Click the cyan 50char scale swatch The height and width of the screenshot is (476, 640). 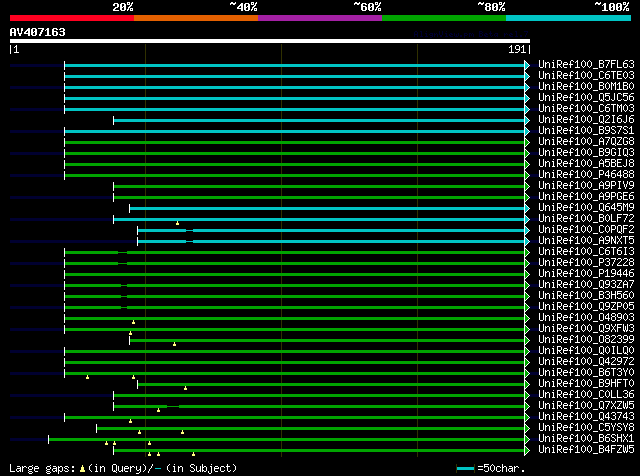[x=465, y=468]
